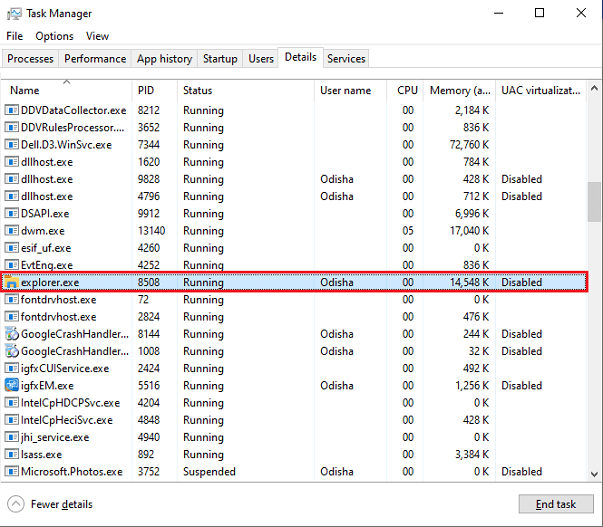The image size is (603, 527).
Task: Click the scrollbar up arrow
Action: [594, 88]
